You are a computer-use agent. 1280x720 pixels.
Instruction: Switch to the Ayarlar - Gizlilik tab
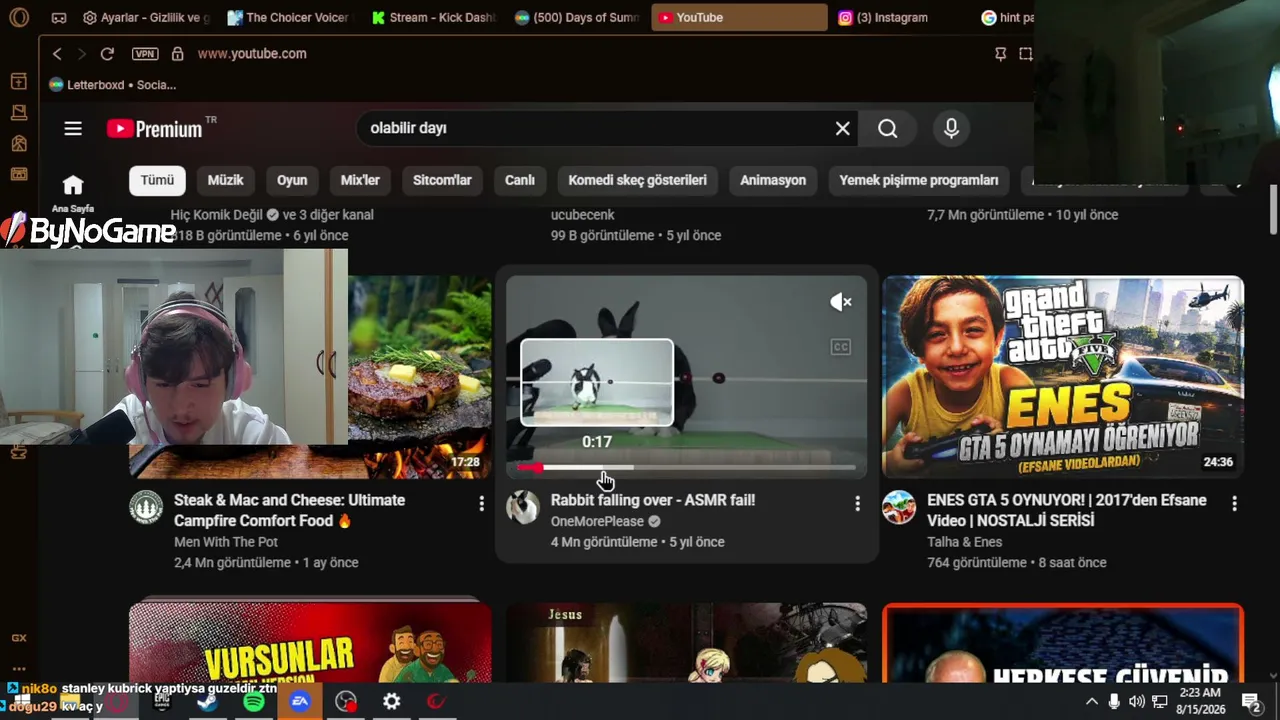[x=147, y=17]
